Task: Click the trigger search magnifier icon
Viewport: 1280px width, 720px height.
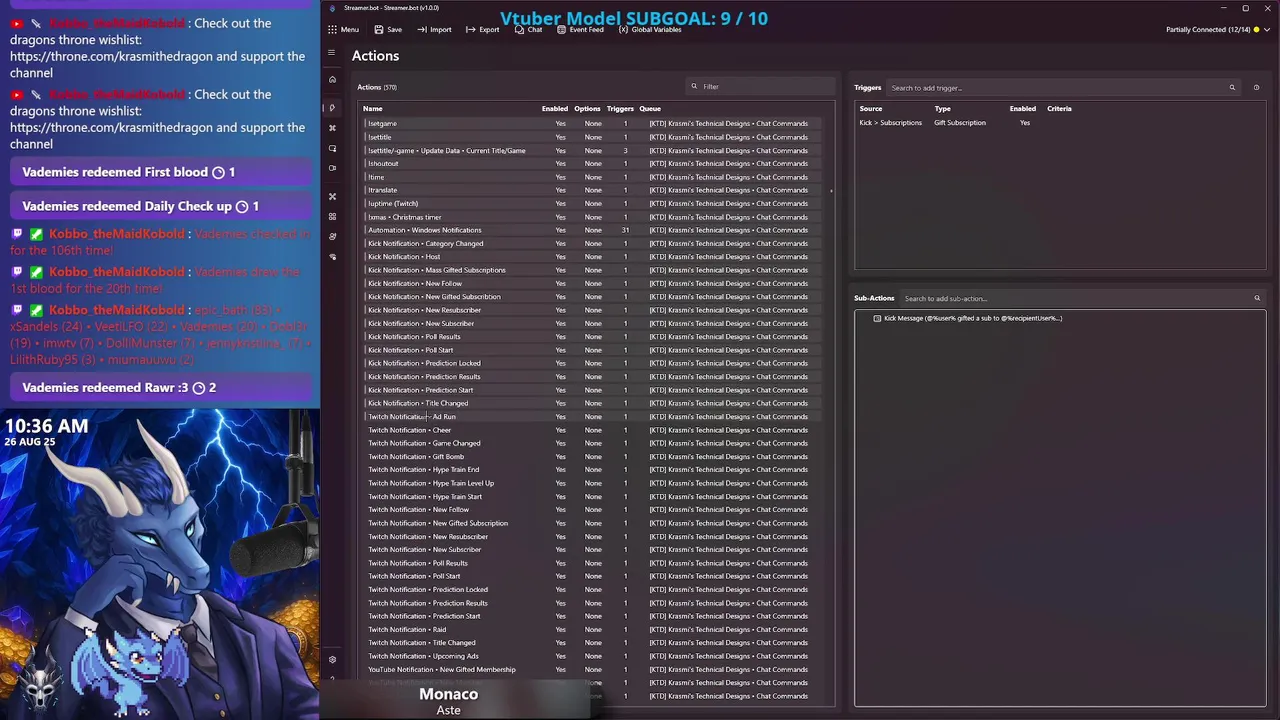Action: coord(1232,88)
